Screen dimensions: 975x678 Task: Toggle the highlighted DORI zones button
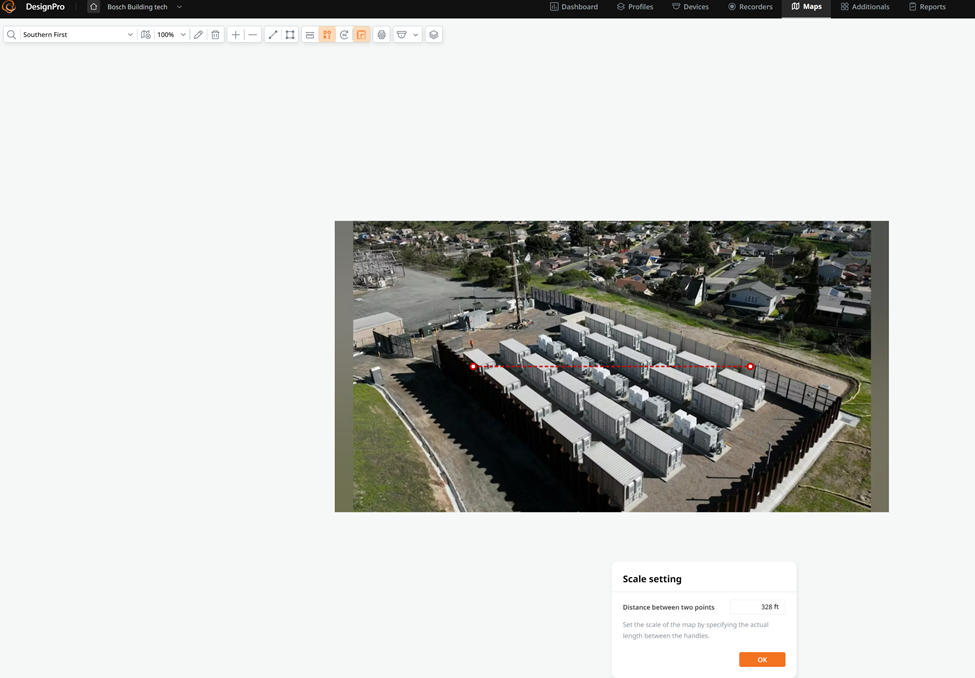pos(327,35)
